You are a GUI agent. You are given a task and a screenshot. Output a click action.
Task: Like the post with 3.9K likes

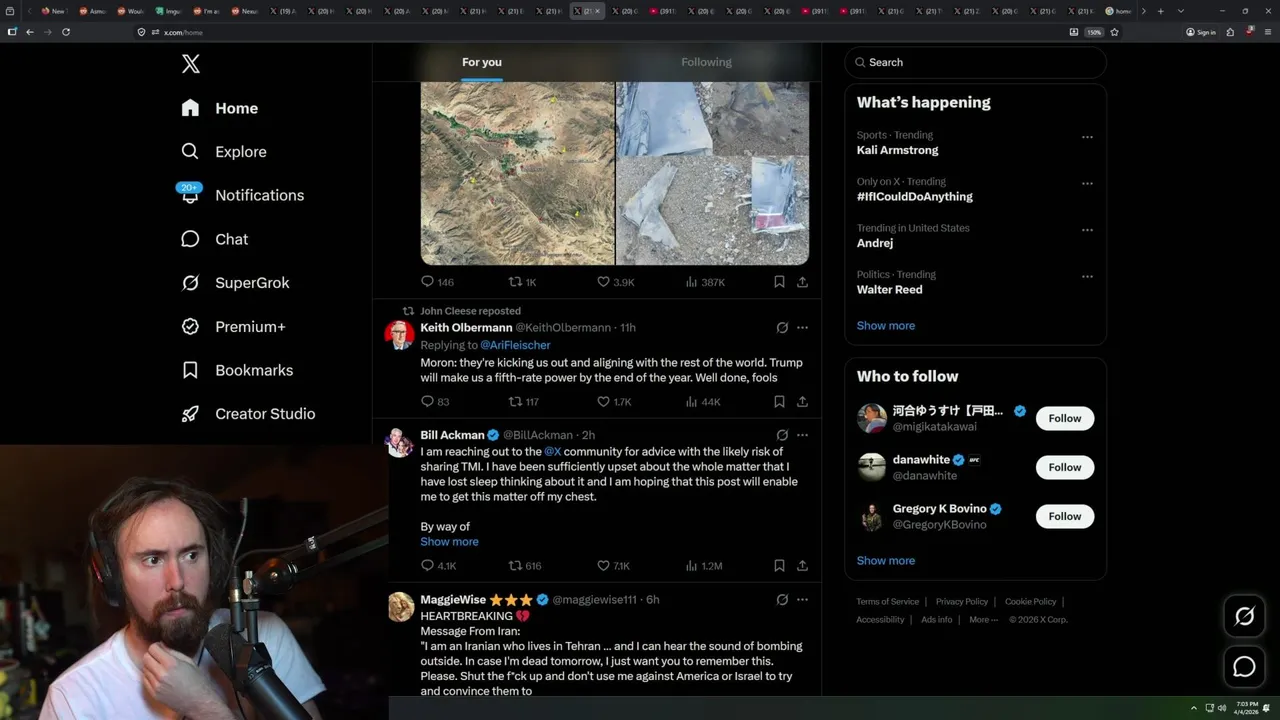[x=615, y=282]
